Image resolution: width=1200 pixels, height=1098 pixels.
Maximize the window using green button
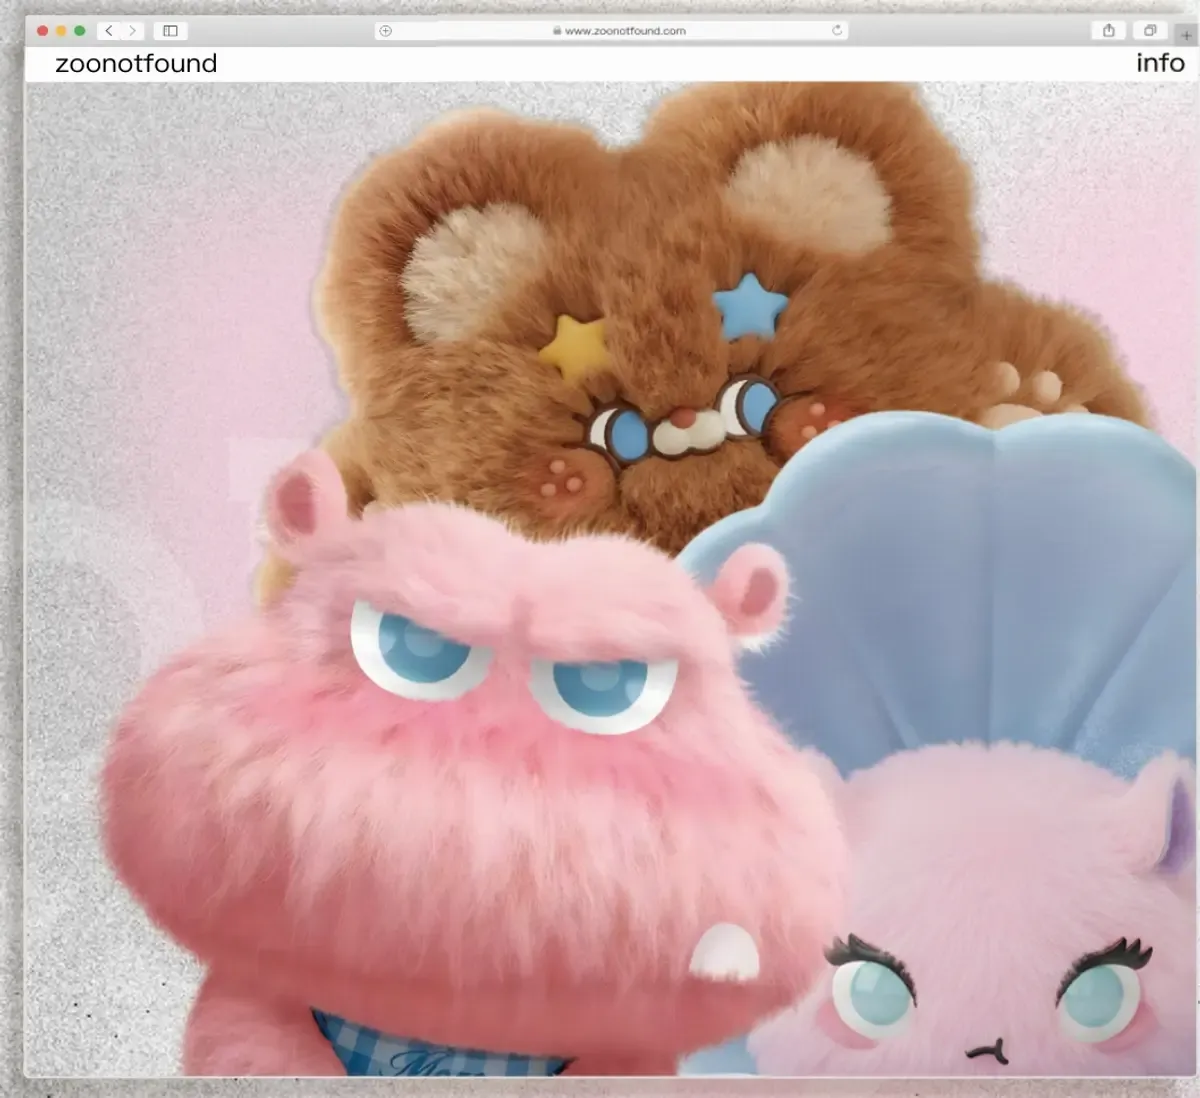click(80, 31)
